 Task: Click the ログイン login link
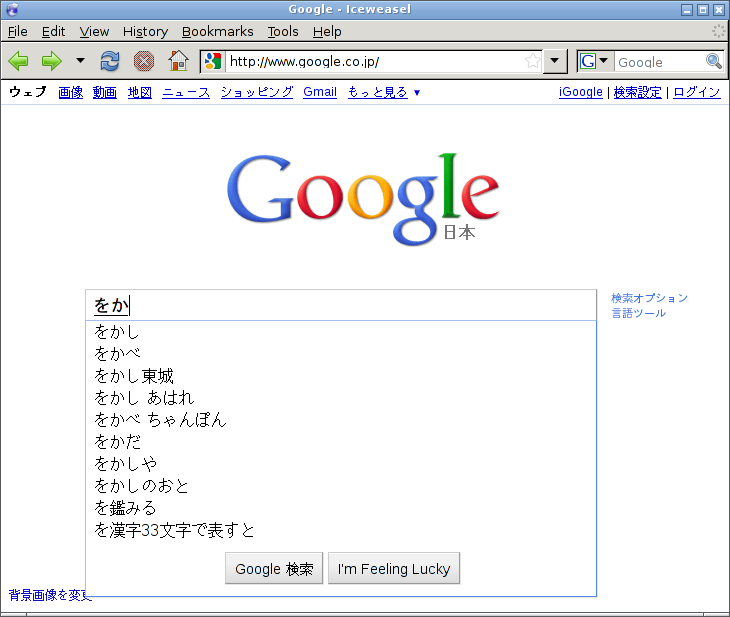tap(696, 92)
